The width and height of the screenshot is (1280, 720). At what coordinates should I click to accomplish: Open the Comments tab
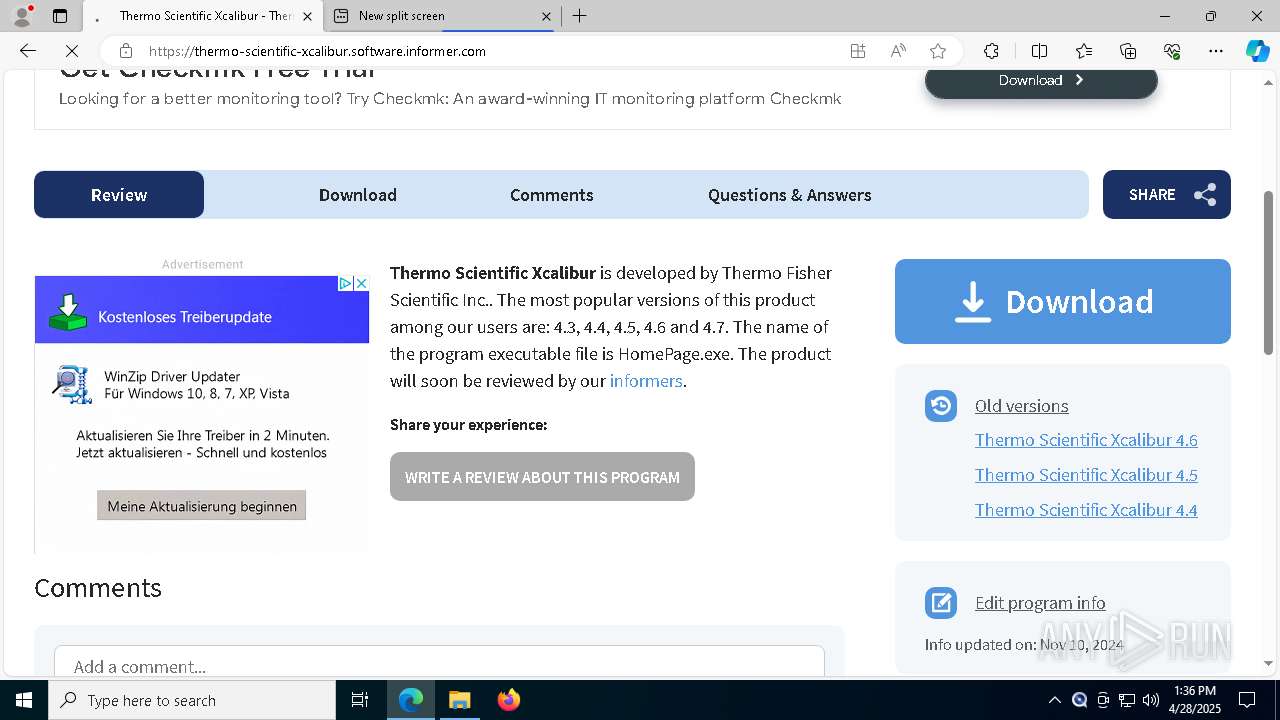[x=552, y=195]
